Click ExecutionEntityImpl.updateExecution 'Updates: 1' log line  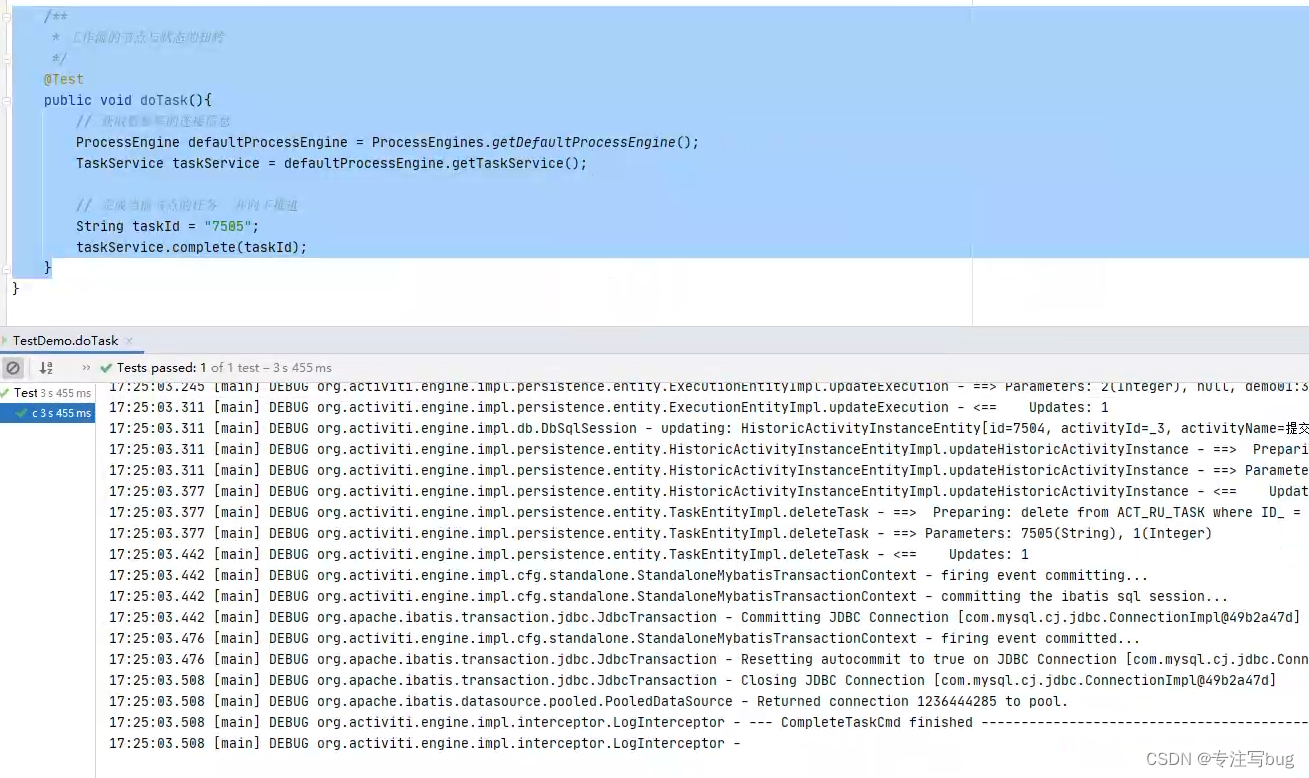[x=609, y=407]
